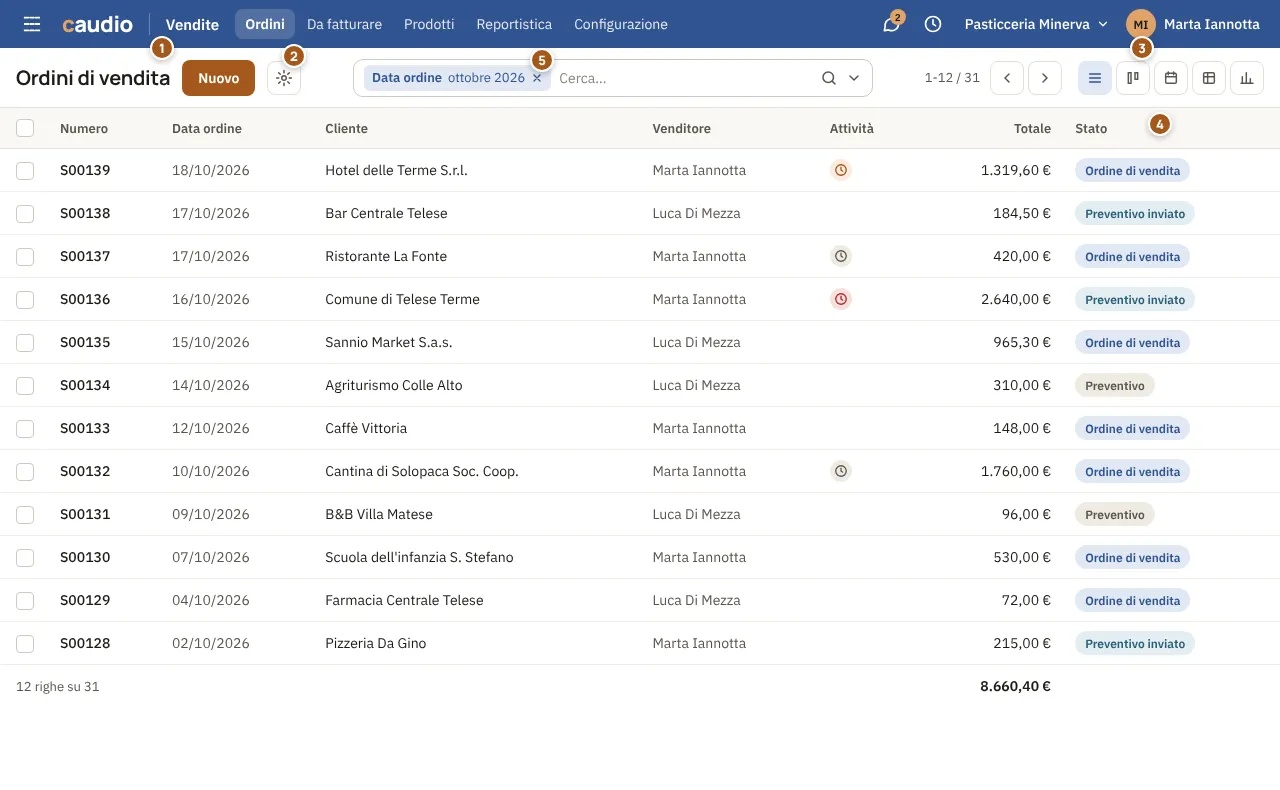Image resolution: width=1280 pixels, height=790 pixels.
Task: Go to the previous page of orders
Action: pyautogui.click(x=1007, y=78)
